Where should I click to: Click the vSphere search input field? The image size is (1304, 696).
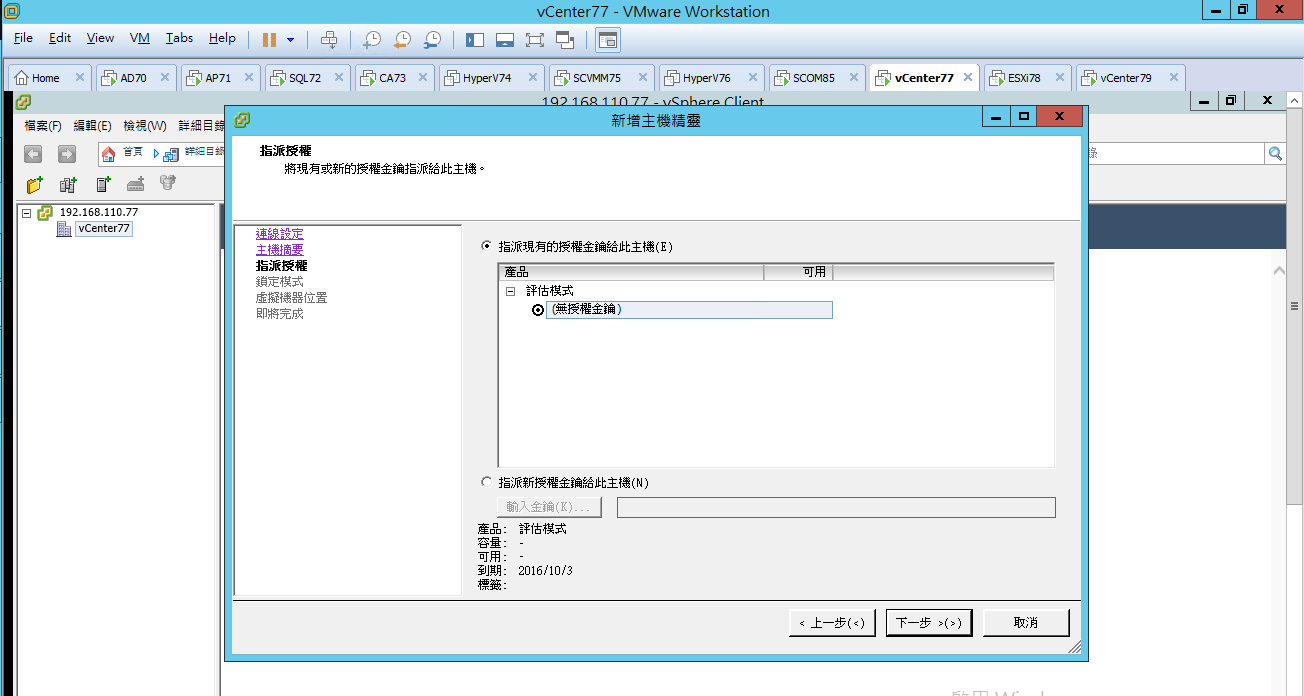(x=1175, y=153)
